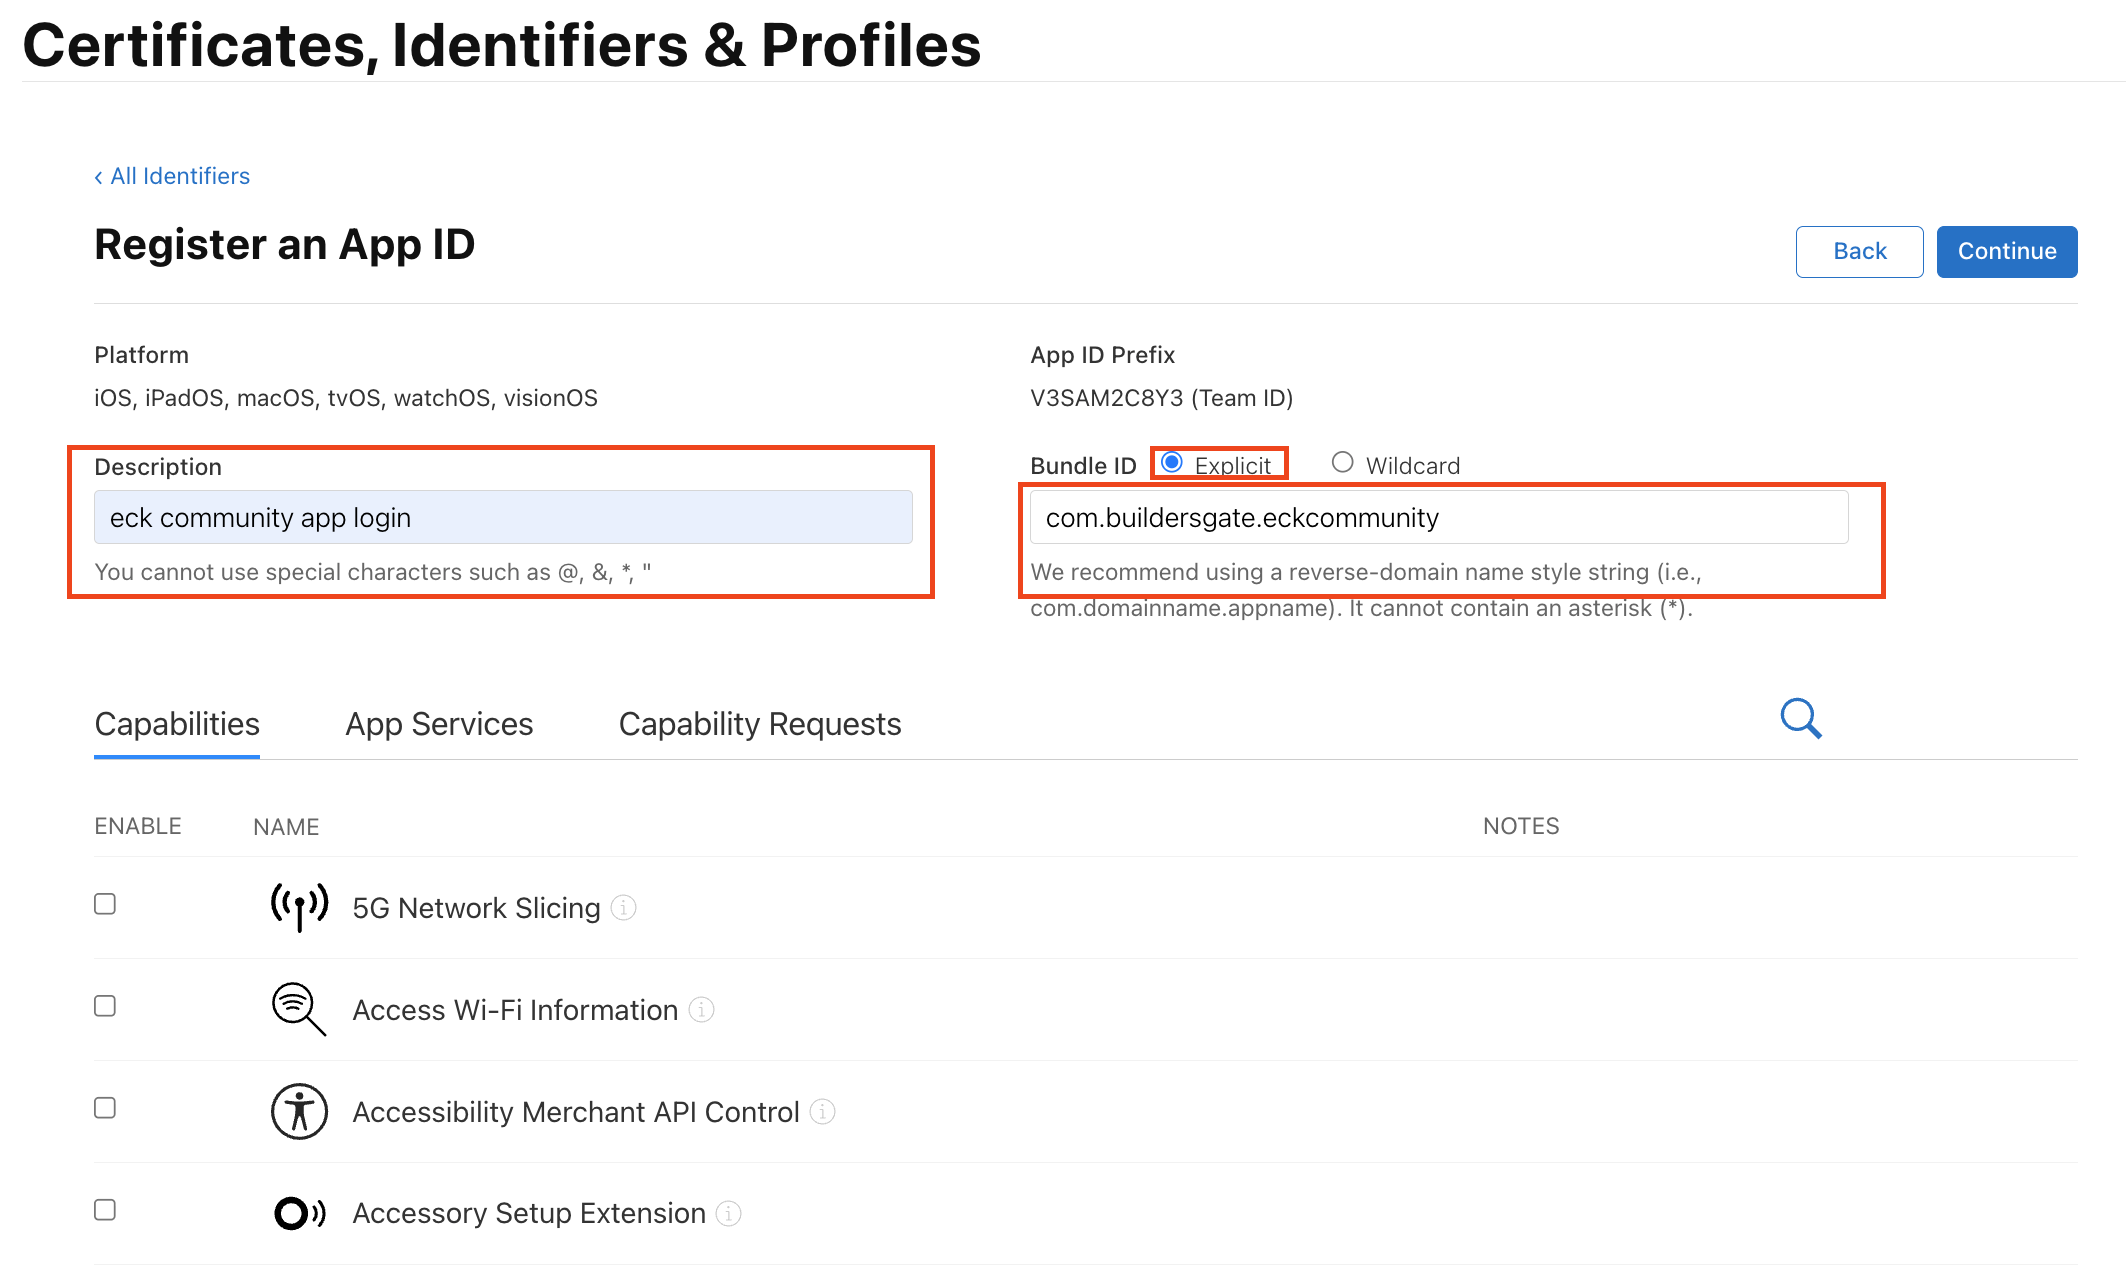Select the Explicit Bundle ID option
Viewport: 2126px width, 1276px height.
coord(1172,462)
